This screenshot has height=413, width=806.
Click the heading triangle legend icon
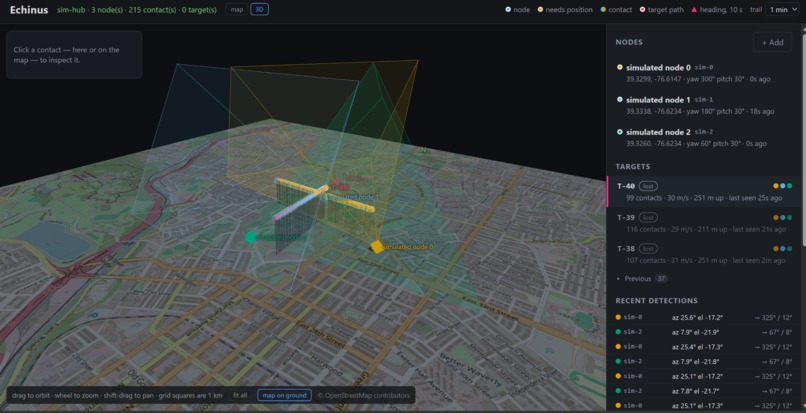(x=694, y=9)
